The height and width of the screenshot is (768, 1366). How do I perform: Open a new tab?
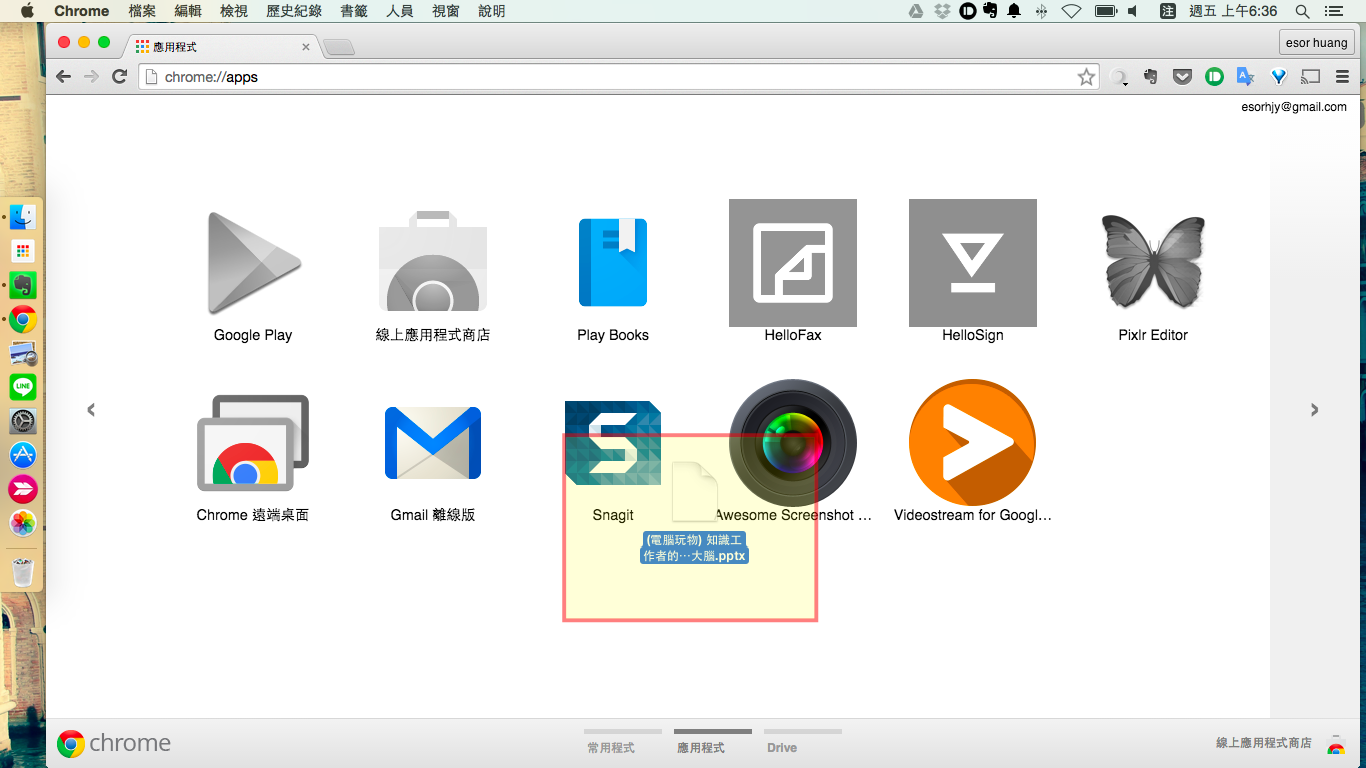[x=340, y=47]
